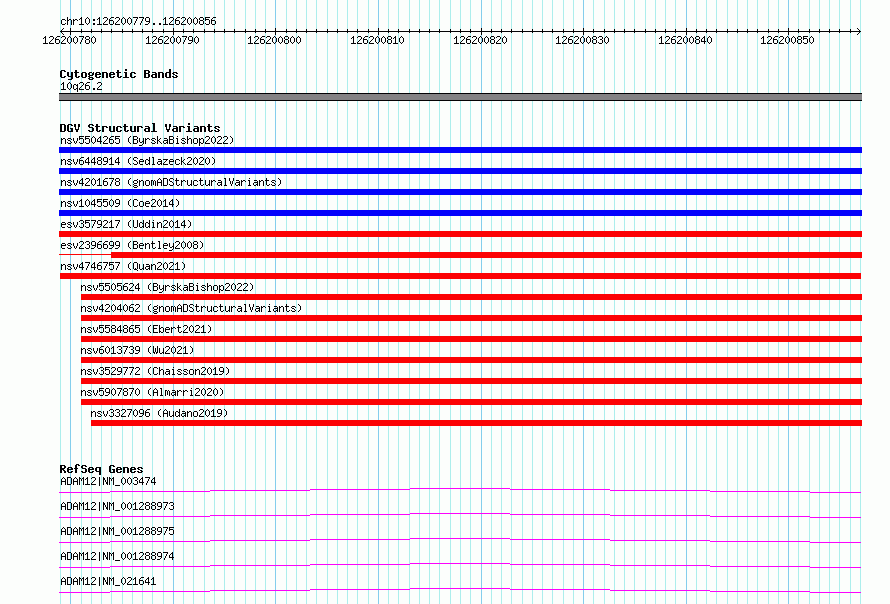This screenshot has width=890, height=604.
Task: Open transcript ADAM12|NM_021641
Action: 108,581
